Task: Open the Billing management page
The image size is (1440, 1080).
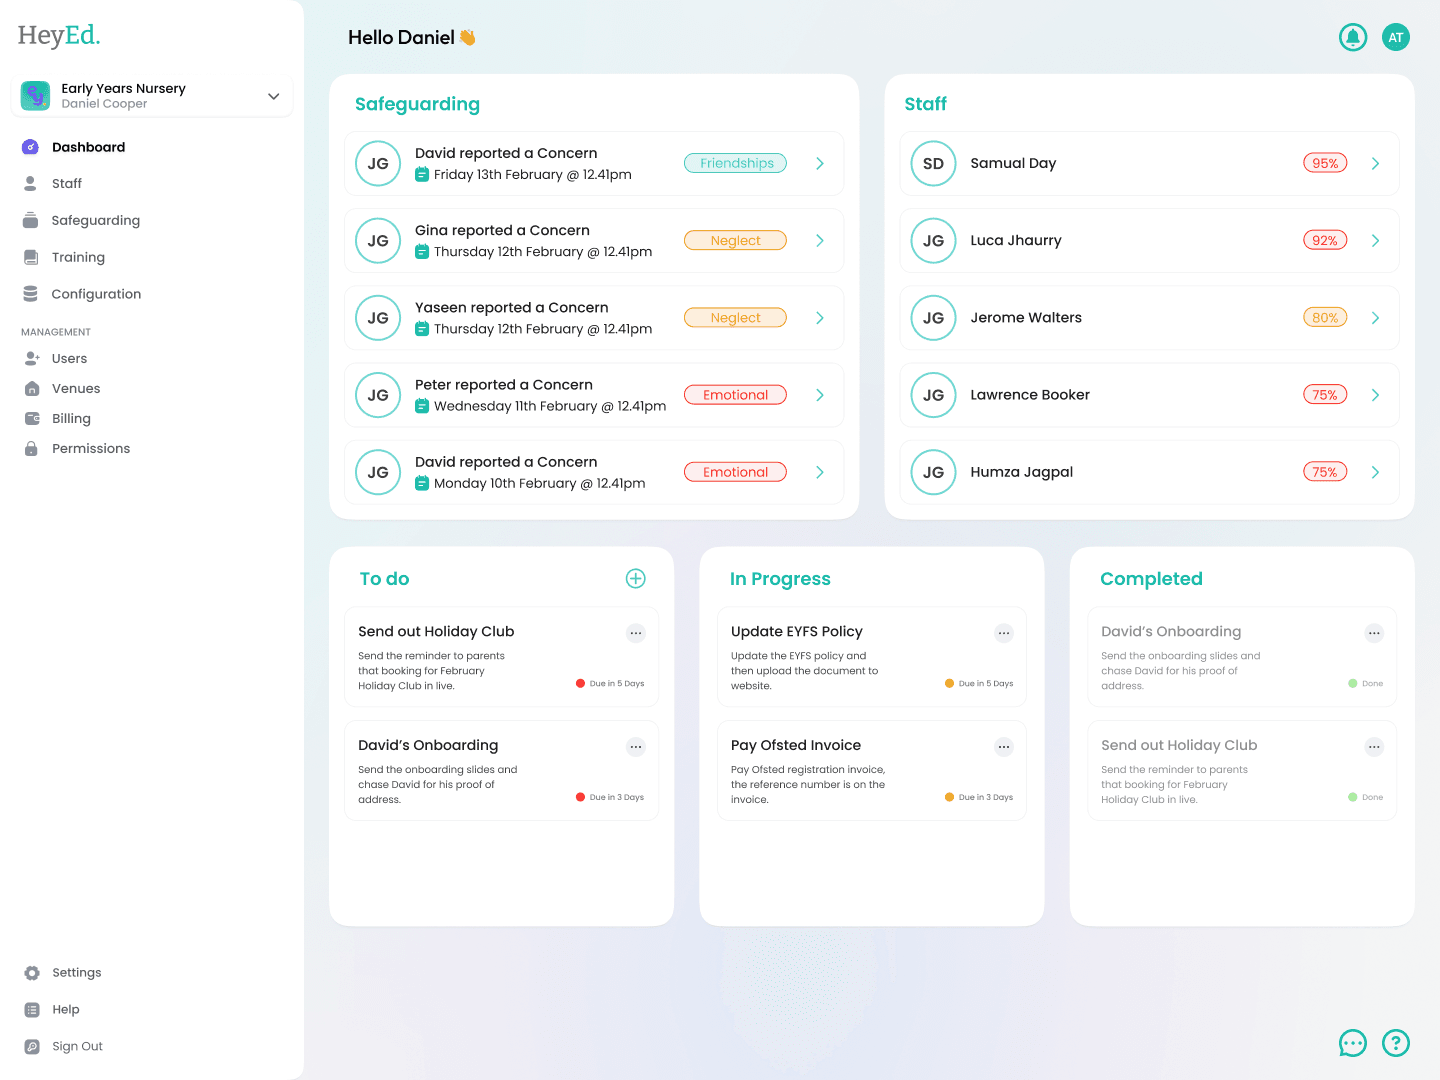Action: pos(71,419)
